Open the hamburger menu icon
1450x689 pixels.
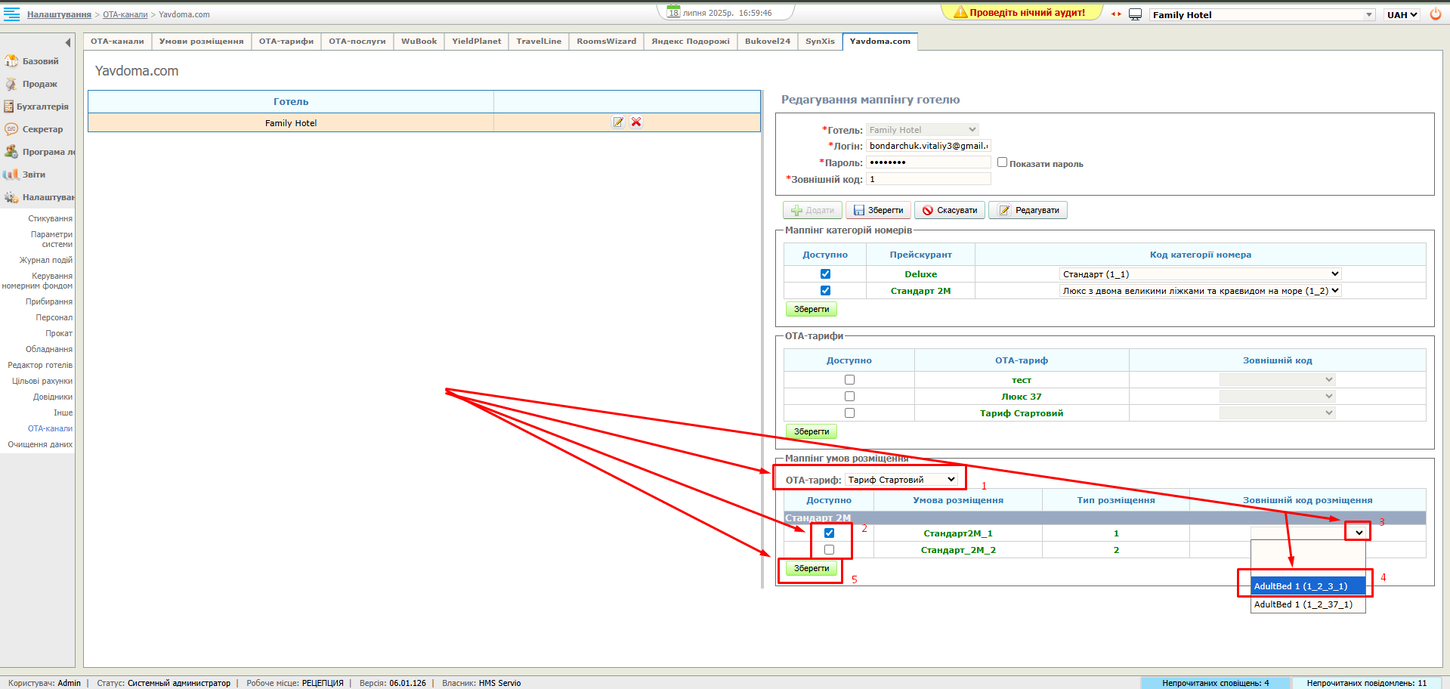click(11, 15)
